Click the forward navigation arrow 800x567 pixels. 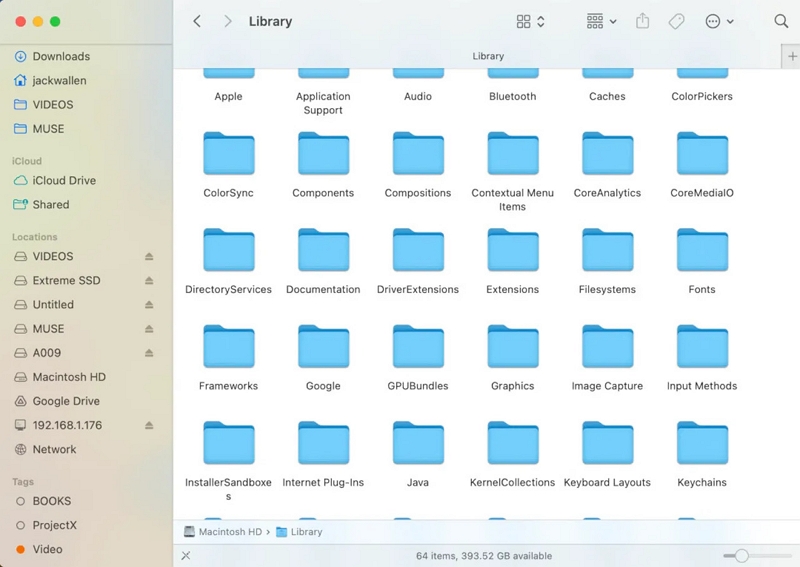228,21
